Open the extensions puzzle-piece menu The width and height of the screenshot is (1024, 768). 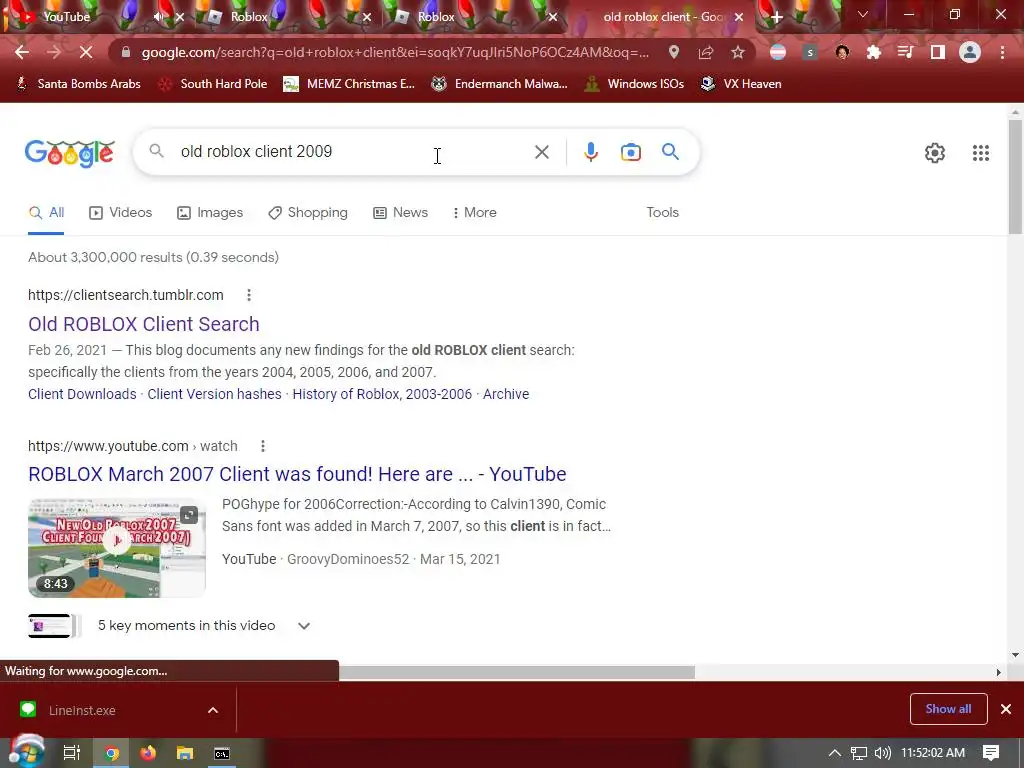point(874,52)
